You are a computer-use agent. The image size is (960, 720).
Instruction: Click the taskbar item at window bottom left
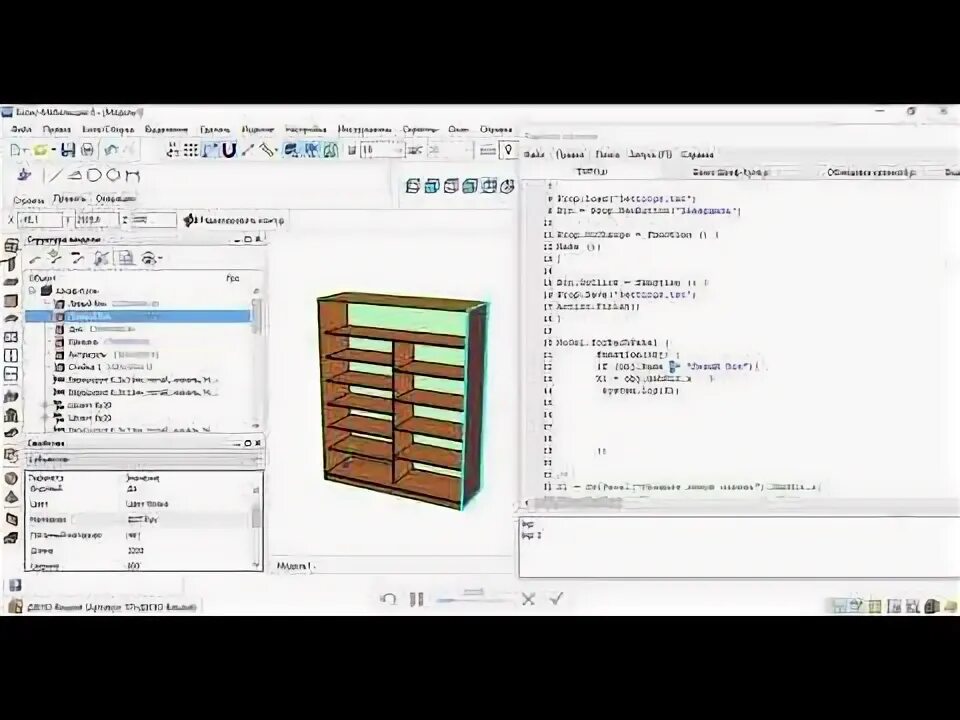tap(103, 606)
